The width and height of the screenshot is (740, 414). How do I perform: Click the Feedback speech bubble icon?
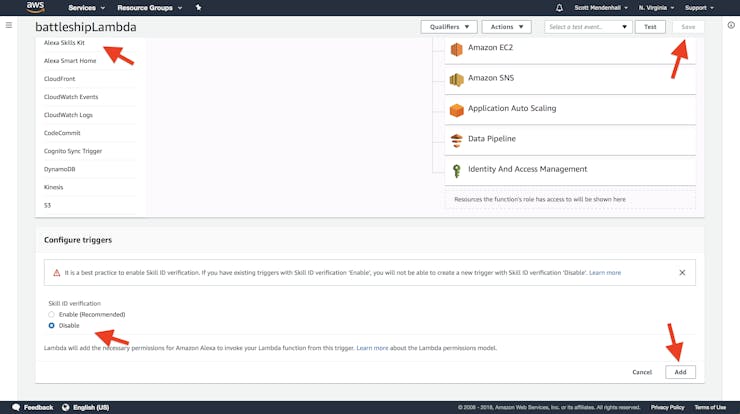[16, 407]
